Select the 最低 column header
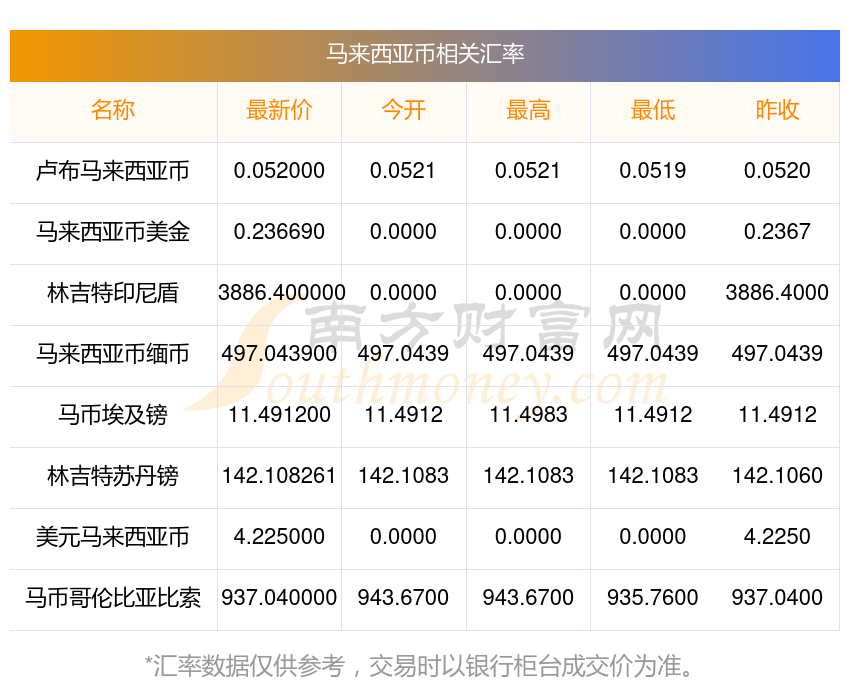This screenshot has height=698, width=850. pos(653,110)
